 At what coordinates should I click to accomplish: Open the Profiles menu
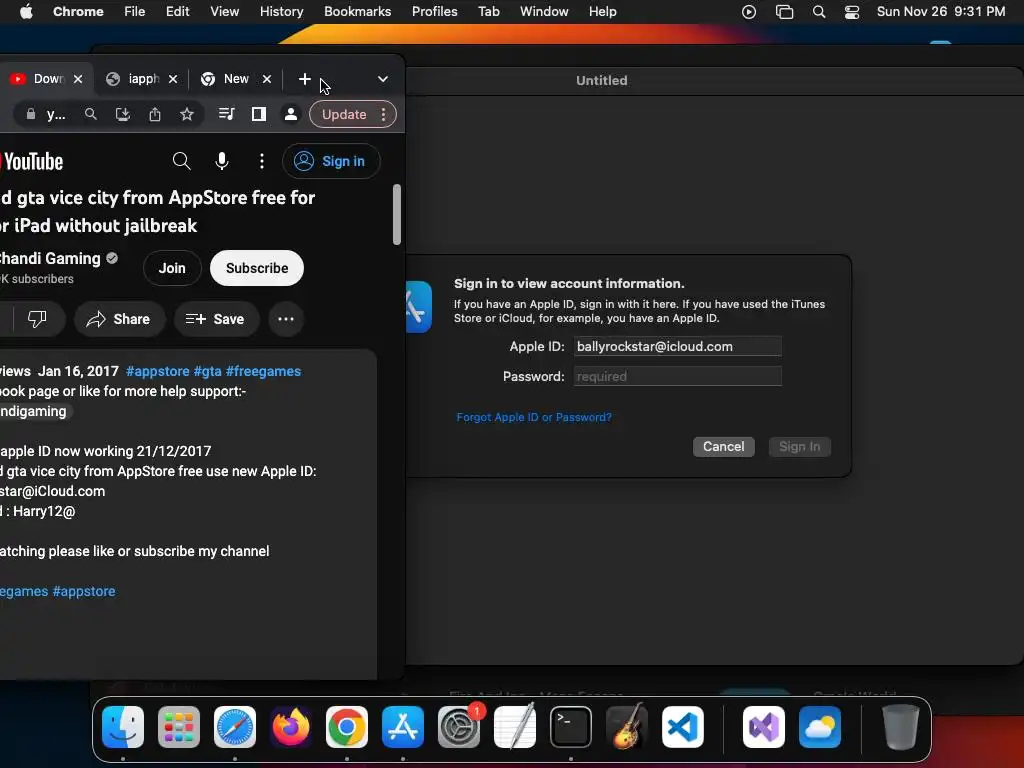click(434, 11)
